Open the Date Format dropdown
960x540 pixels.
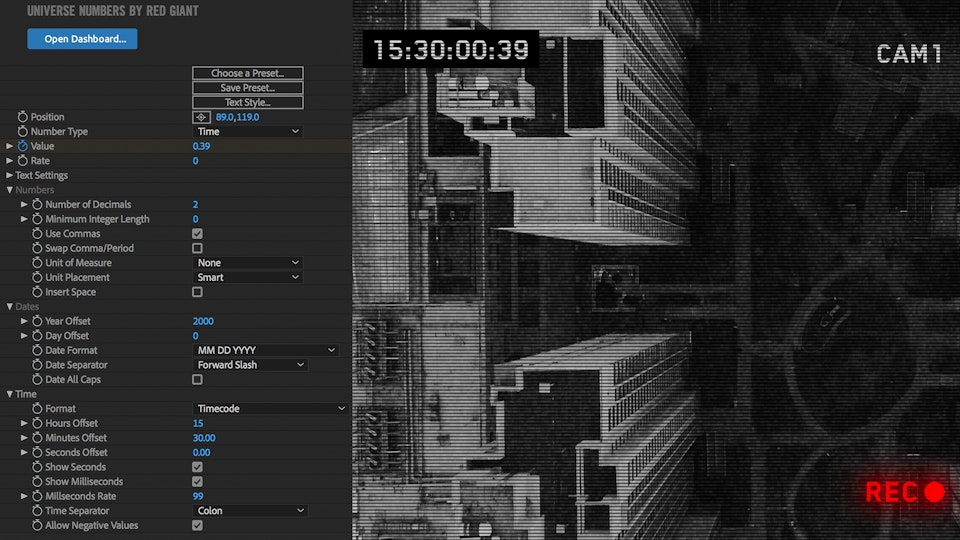point(265,350)
